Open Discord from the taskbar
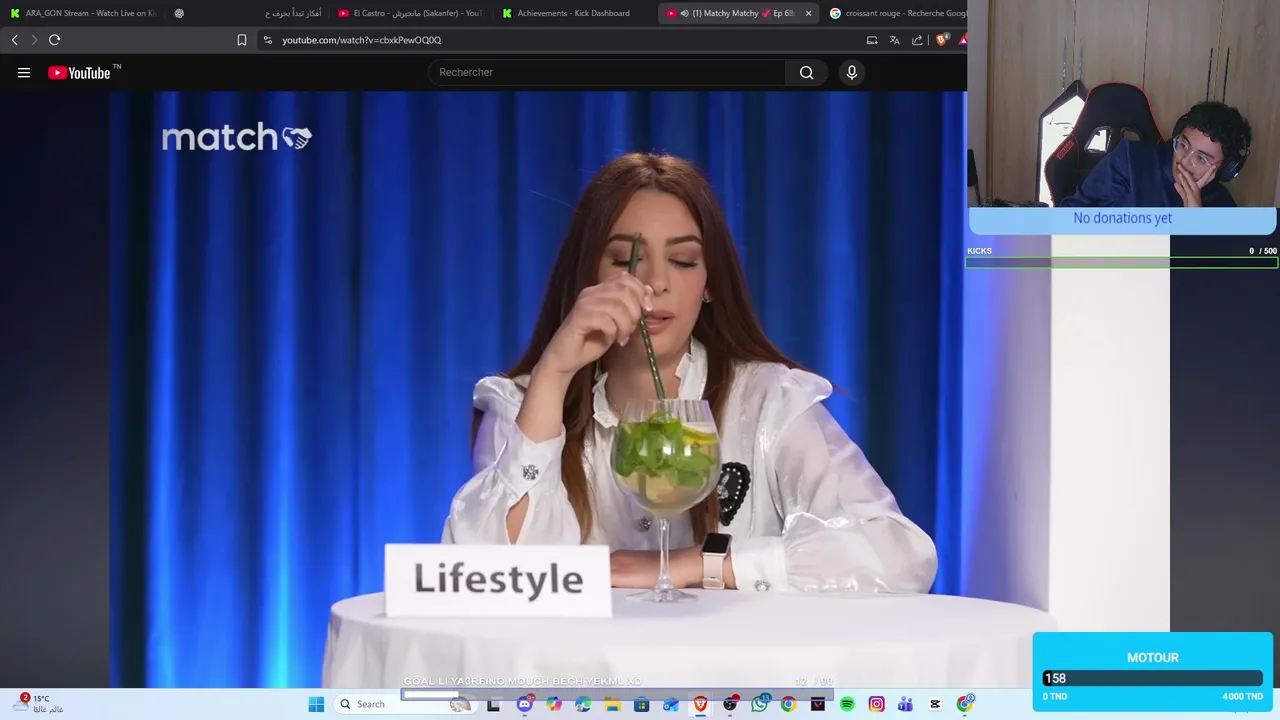This screenshot has width=1280, height=720. 524,704
